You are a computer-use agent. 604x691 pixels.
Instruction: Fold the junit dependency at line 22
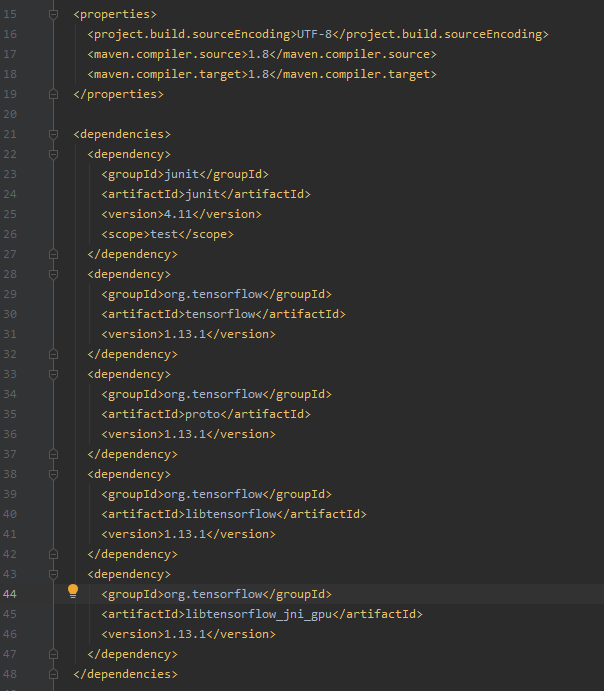(x=53, y=154)
